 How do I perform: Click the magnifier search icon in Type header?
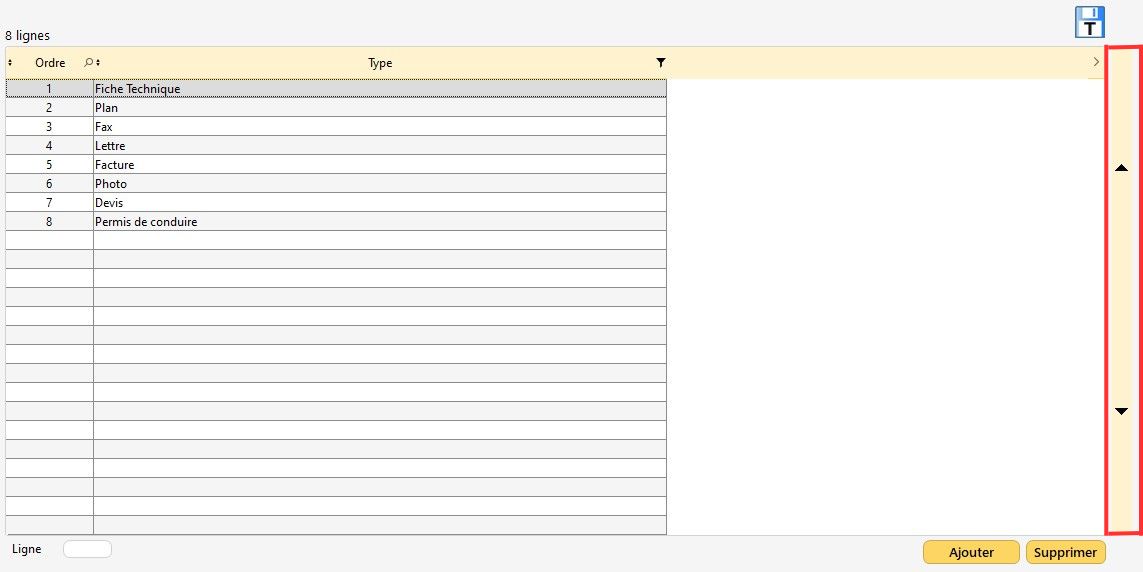89,63
